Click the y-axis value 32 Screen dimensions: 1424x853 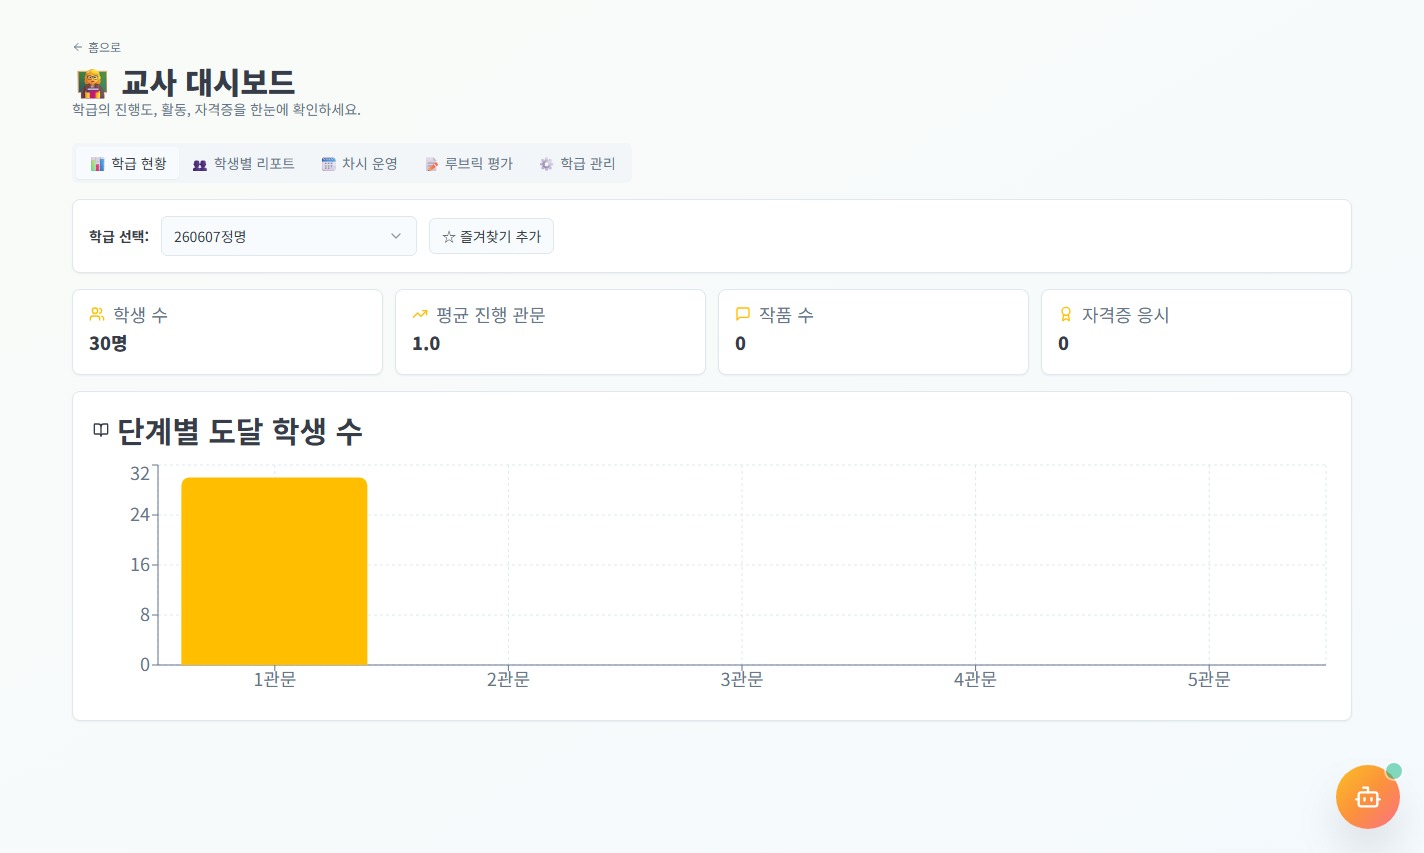tap(140, 473)
